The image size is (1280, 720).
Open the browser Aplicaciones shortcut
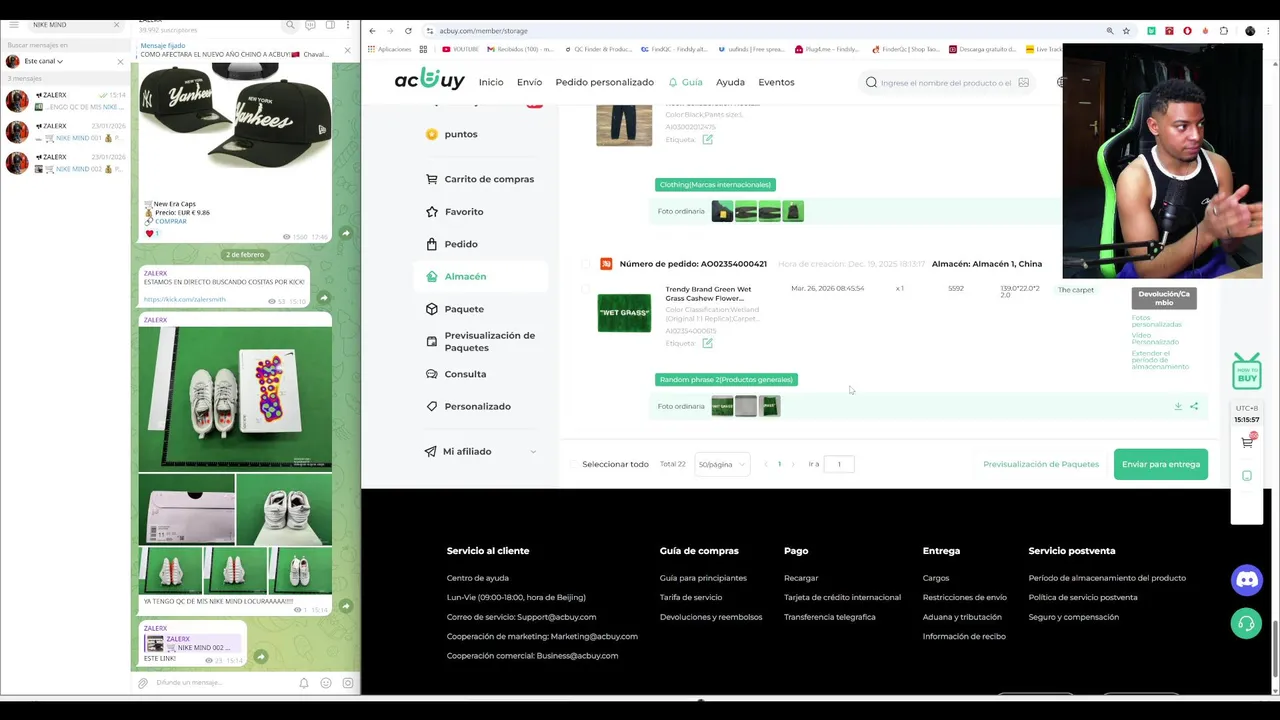[390, 49]
